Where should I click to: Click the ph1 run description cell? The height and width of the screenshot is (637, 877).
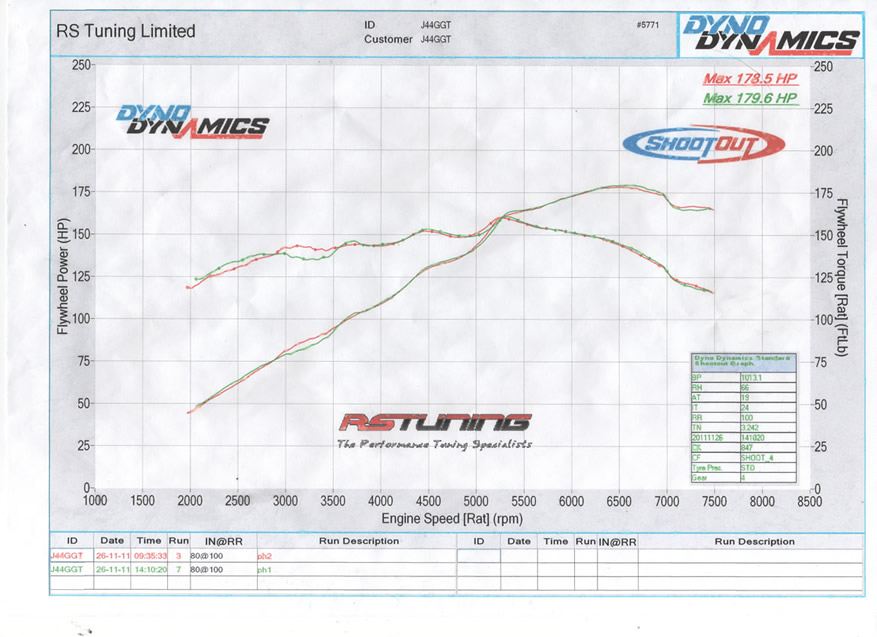click(x=264, y=569)
